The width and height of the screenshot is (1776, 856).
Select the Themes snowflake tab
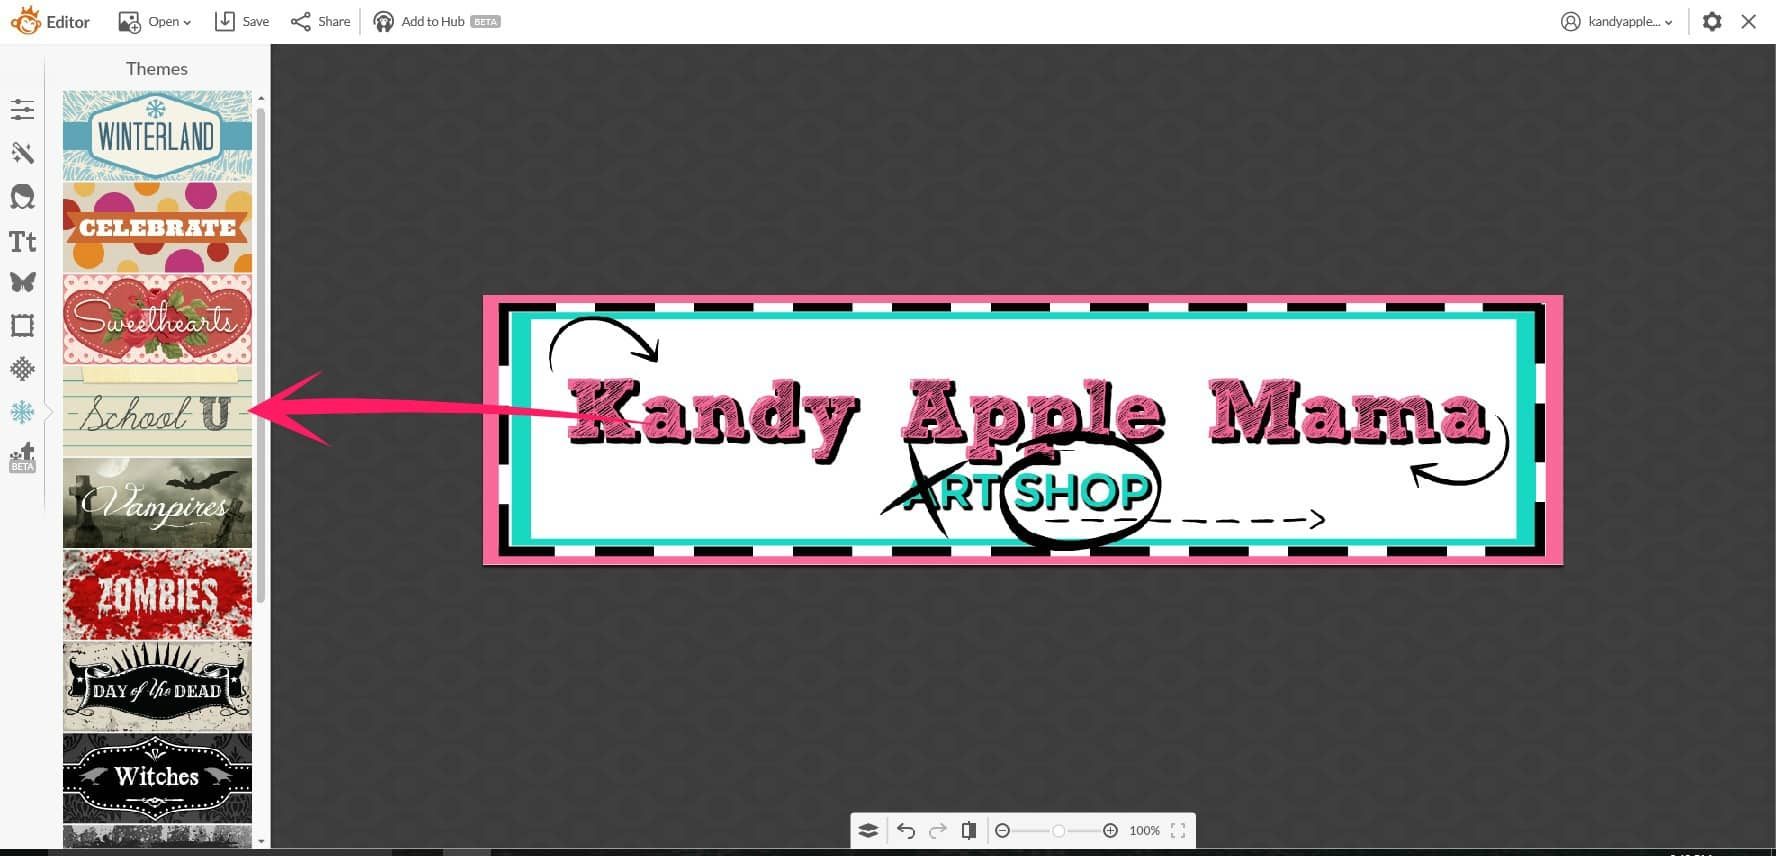[22, 412]
